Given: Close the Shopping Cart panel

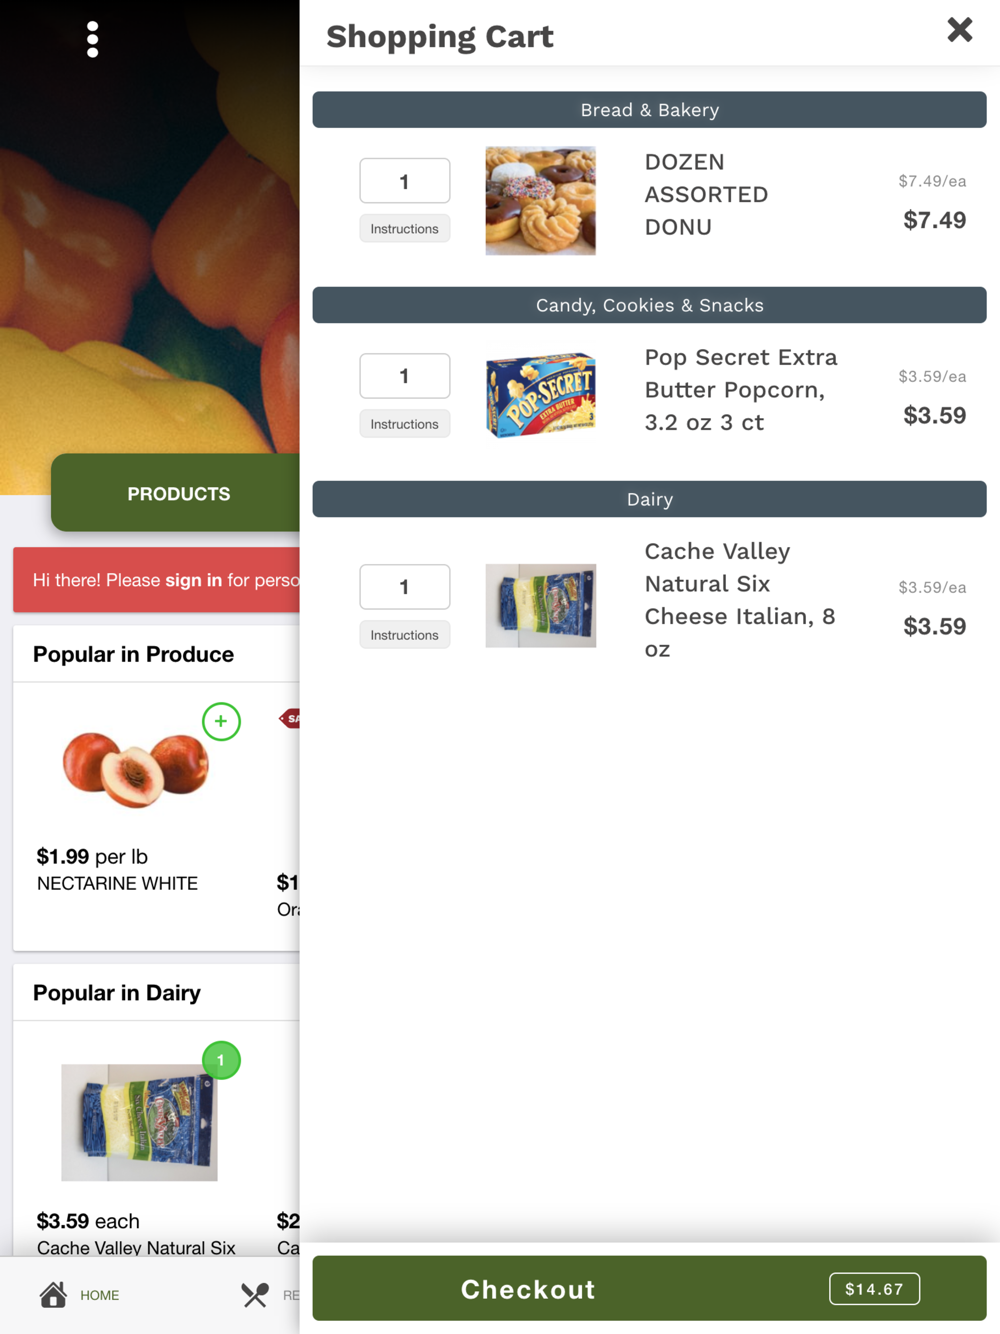Looking at the screenshot, I should point(959,31).
